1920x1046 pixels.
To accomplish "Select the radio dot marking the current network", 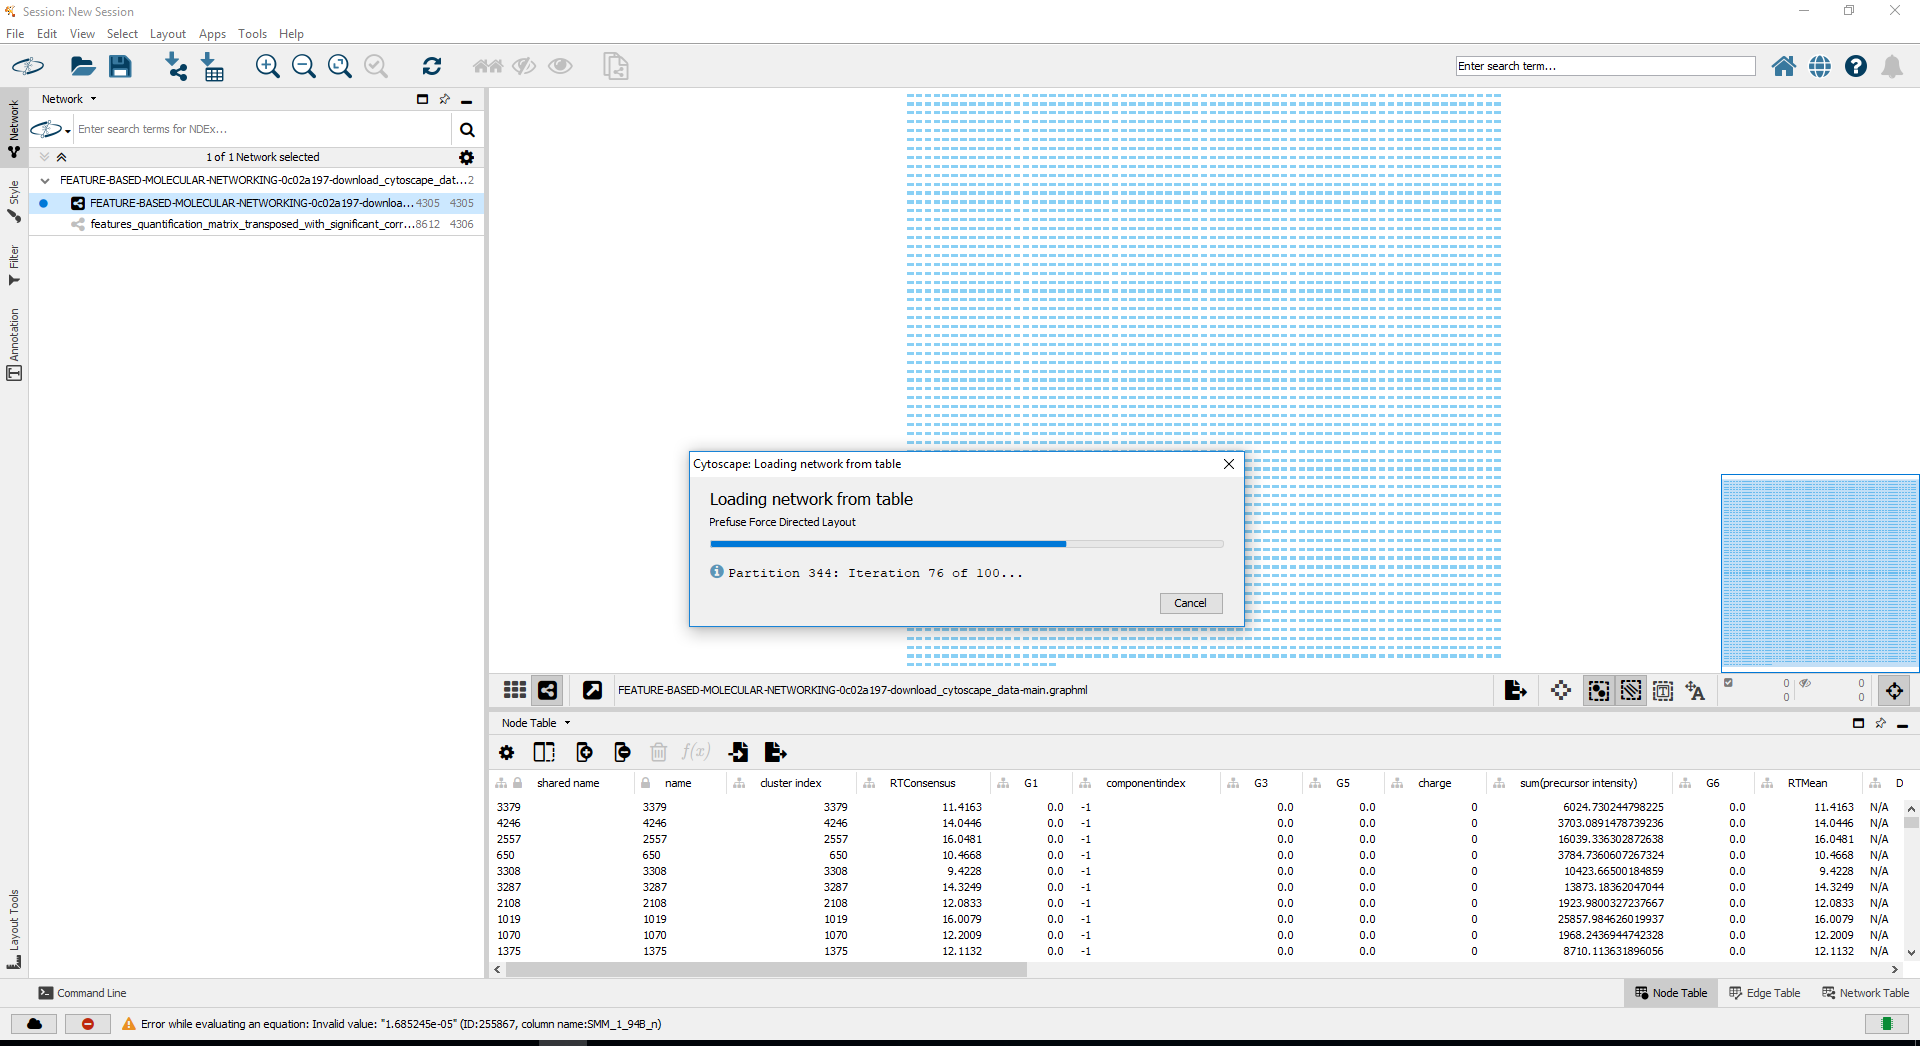I will point(43,203).
